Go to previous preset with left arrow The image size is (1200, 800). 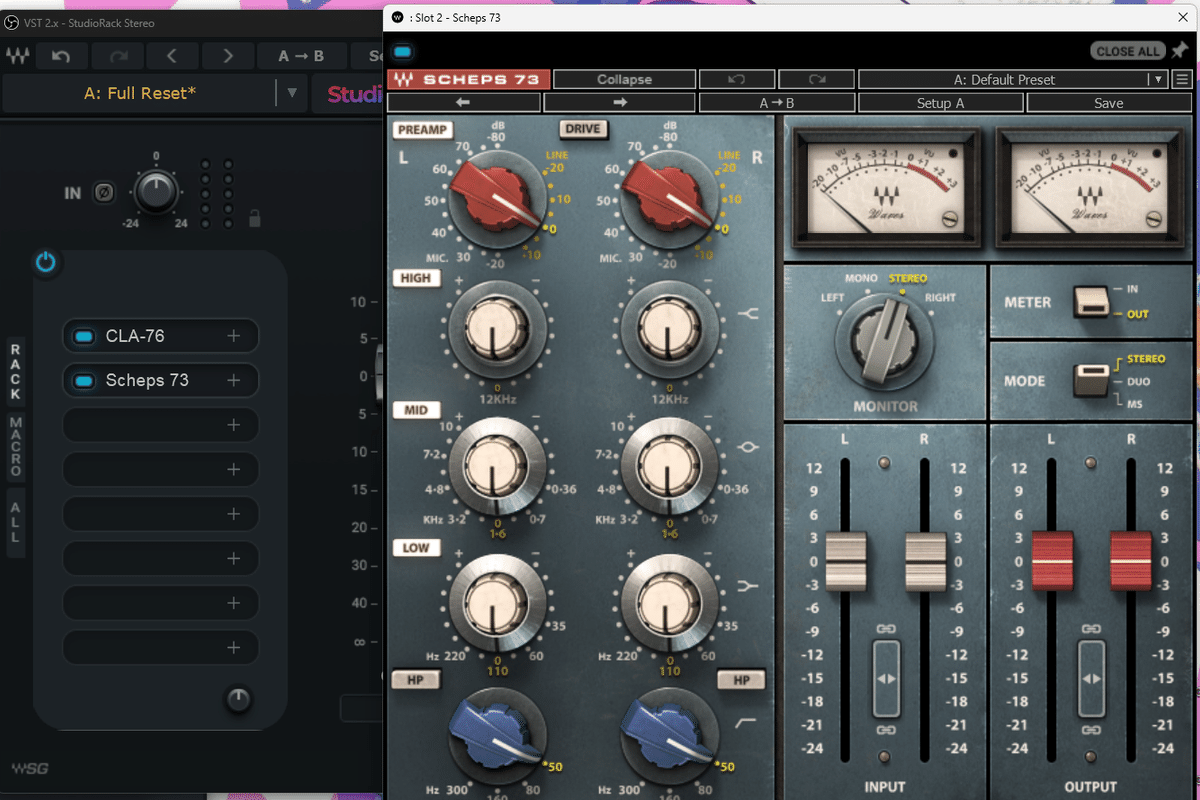(x=464, y=103)
